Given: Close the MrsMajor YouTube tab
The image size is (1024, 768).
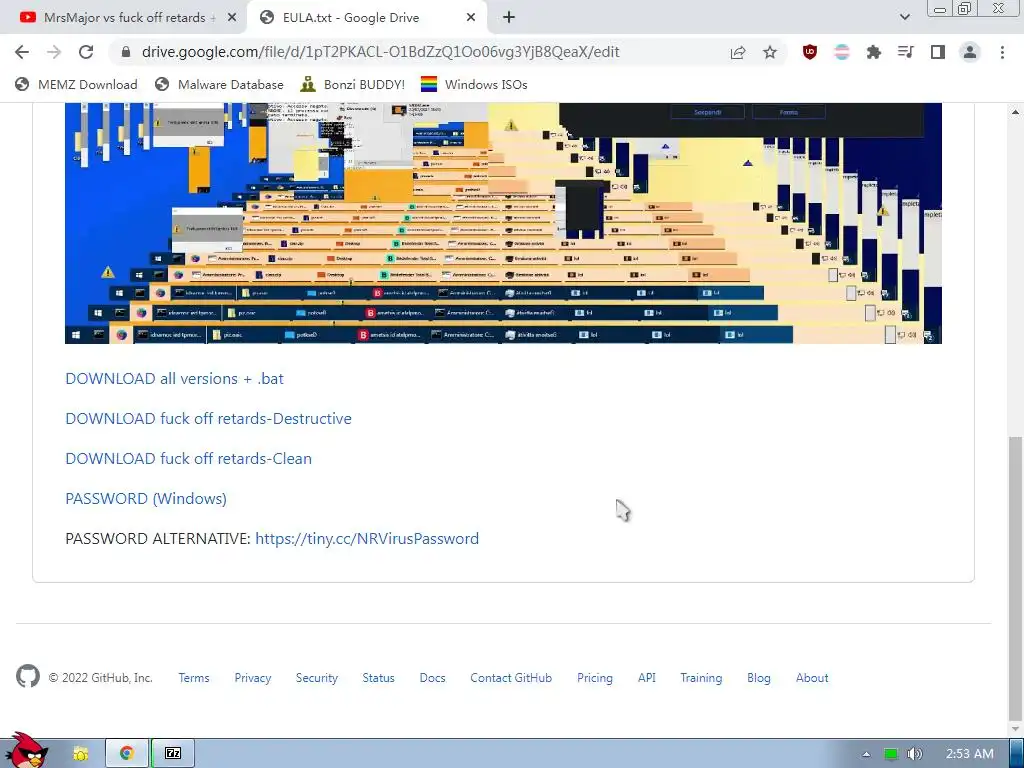Looking at the screenshot, I should point(232,18).
